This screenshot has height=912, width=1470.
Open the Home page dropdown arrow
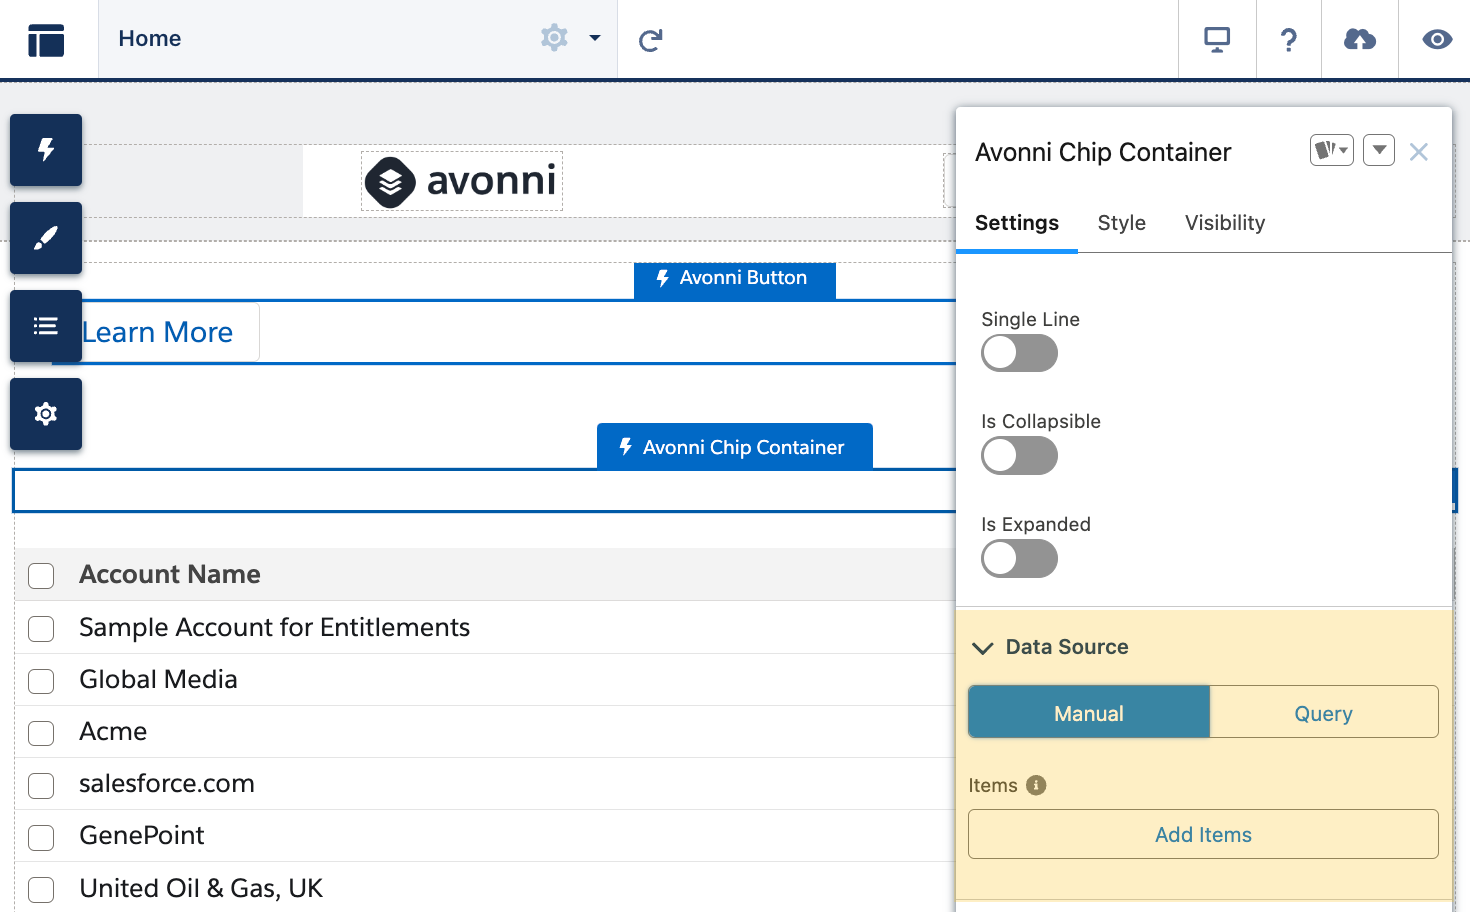[595, 38]
